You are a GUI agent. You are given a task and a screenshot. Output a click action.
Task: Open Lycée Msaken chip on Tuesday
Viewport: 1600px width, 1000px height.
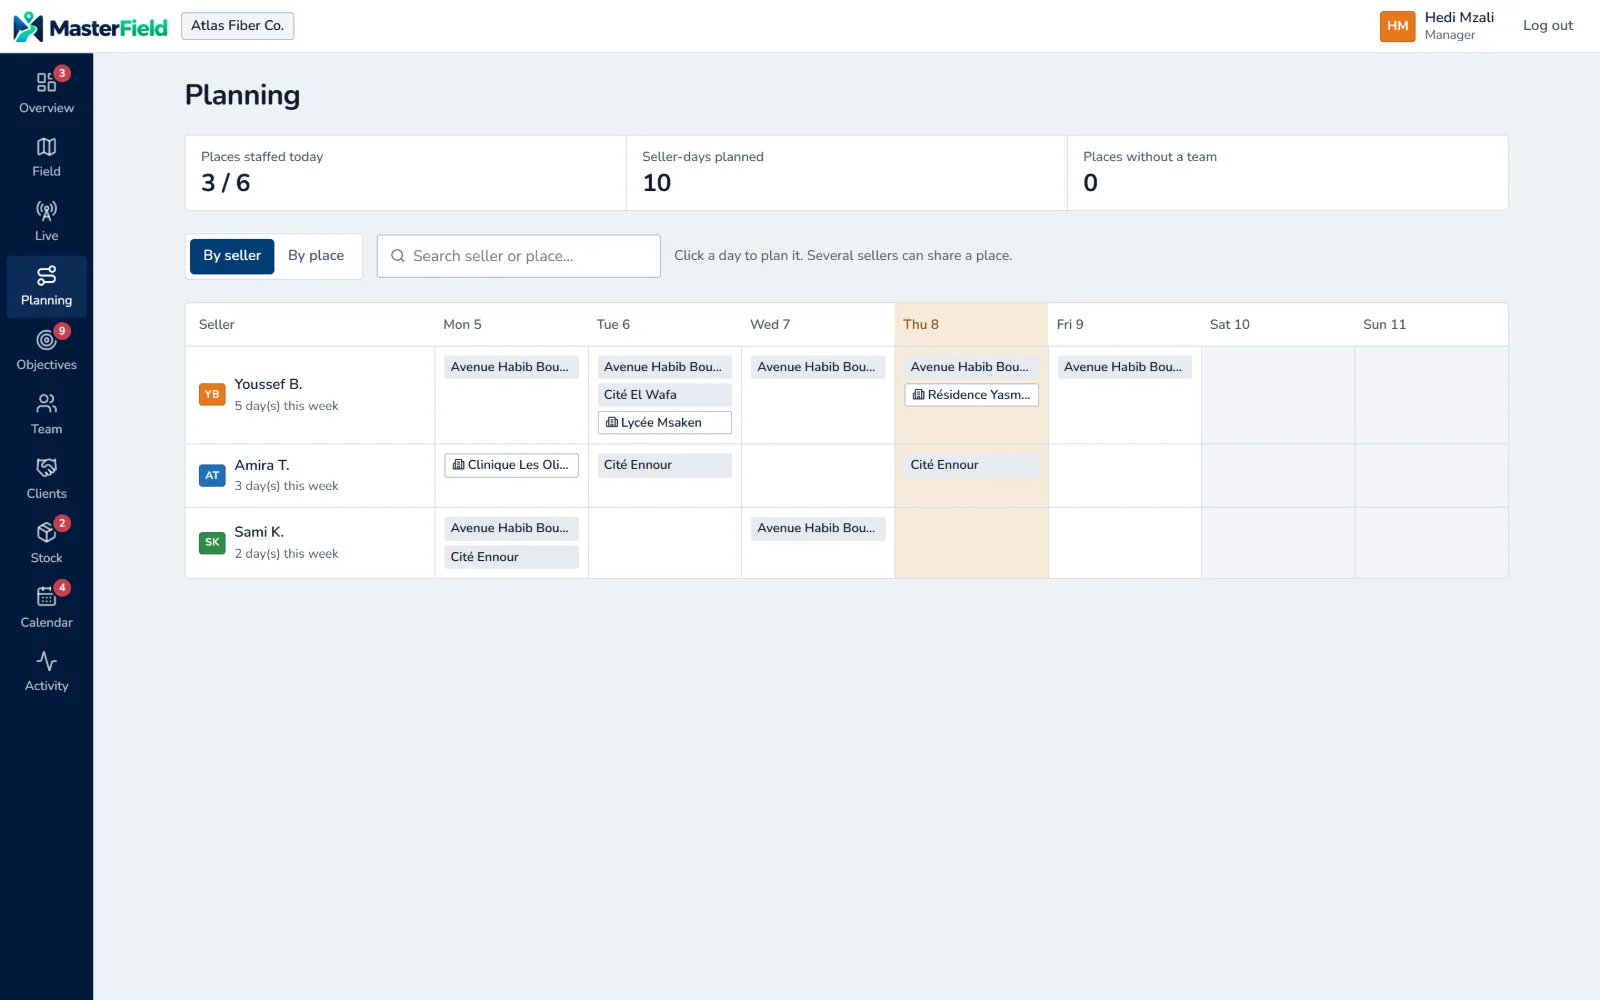pyautogui.click(x=665, y=423)
